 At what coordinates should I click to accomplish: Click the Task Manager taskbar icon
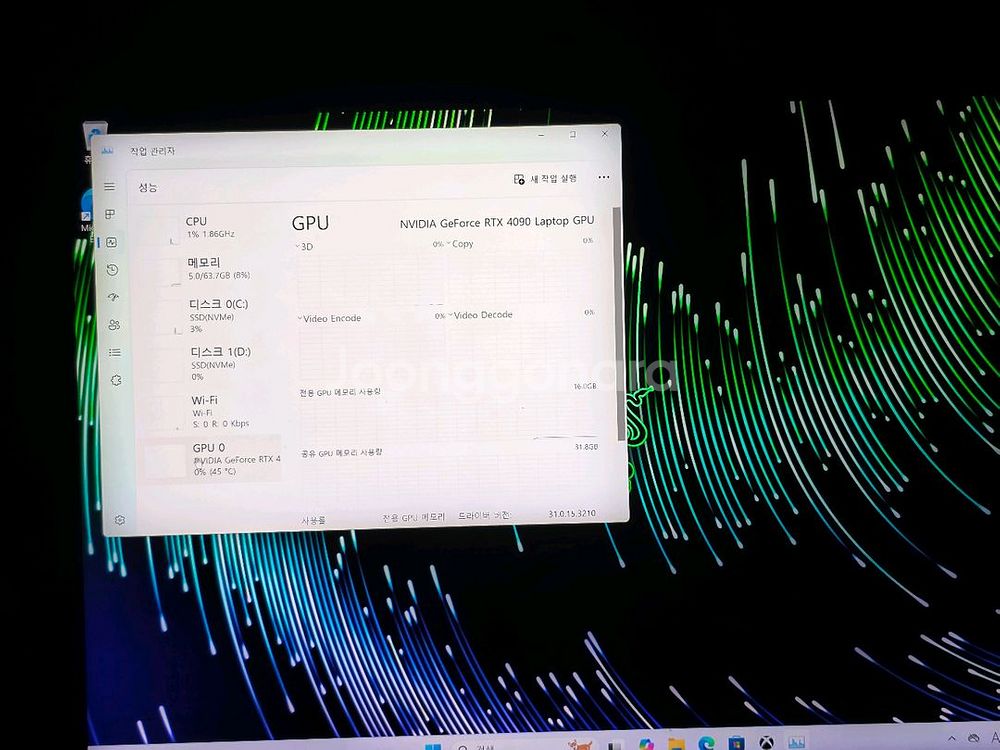[796, 742]
